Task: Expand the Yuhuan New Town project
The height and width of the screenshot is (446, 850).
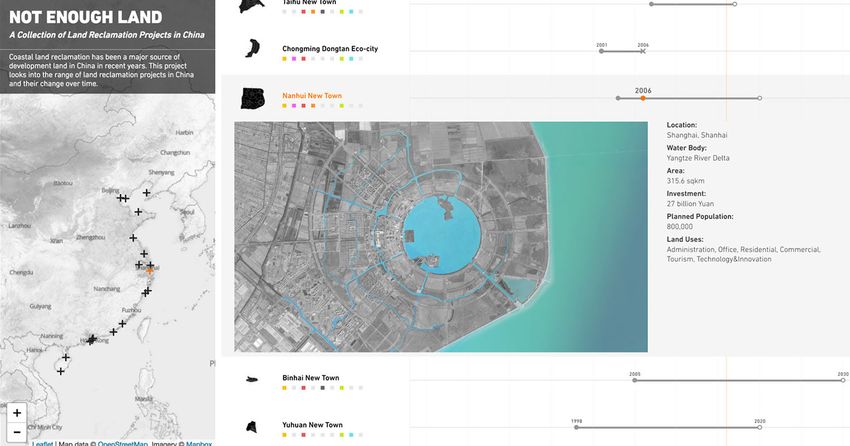Action: (312, 425)
